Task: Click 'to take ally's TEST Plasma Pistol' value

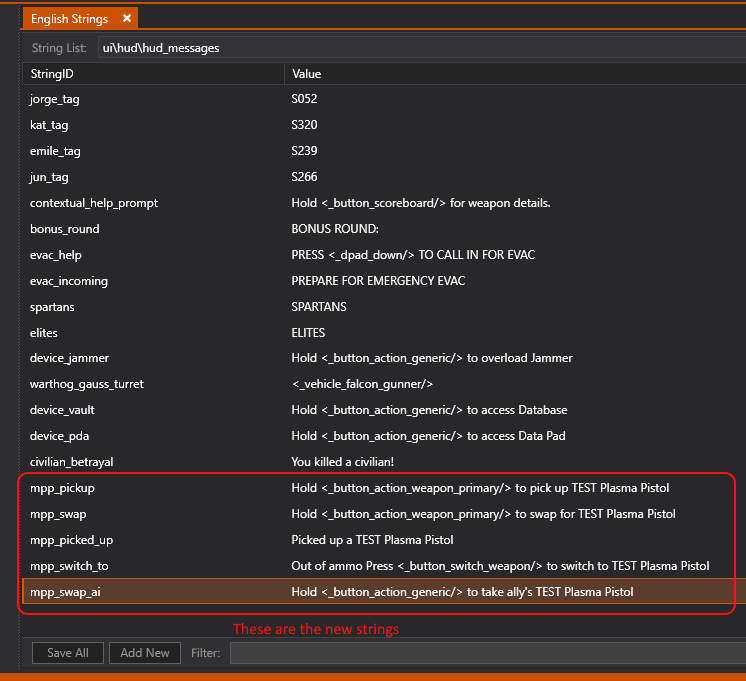Action: (x=462, y=592)
